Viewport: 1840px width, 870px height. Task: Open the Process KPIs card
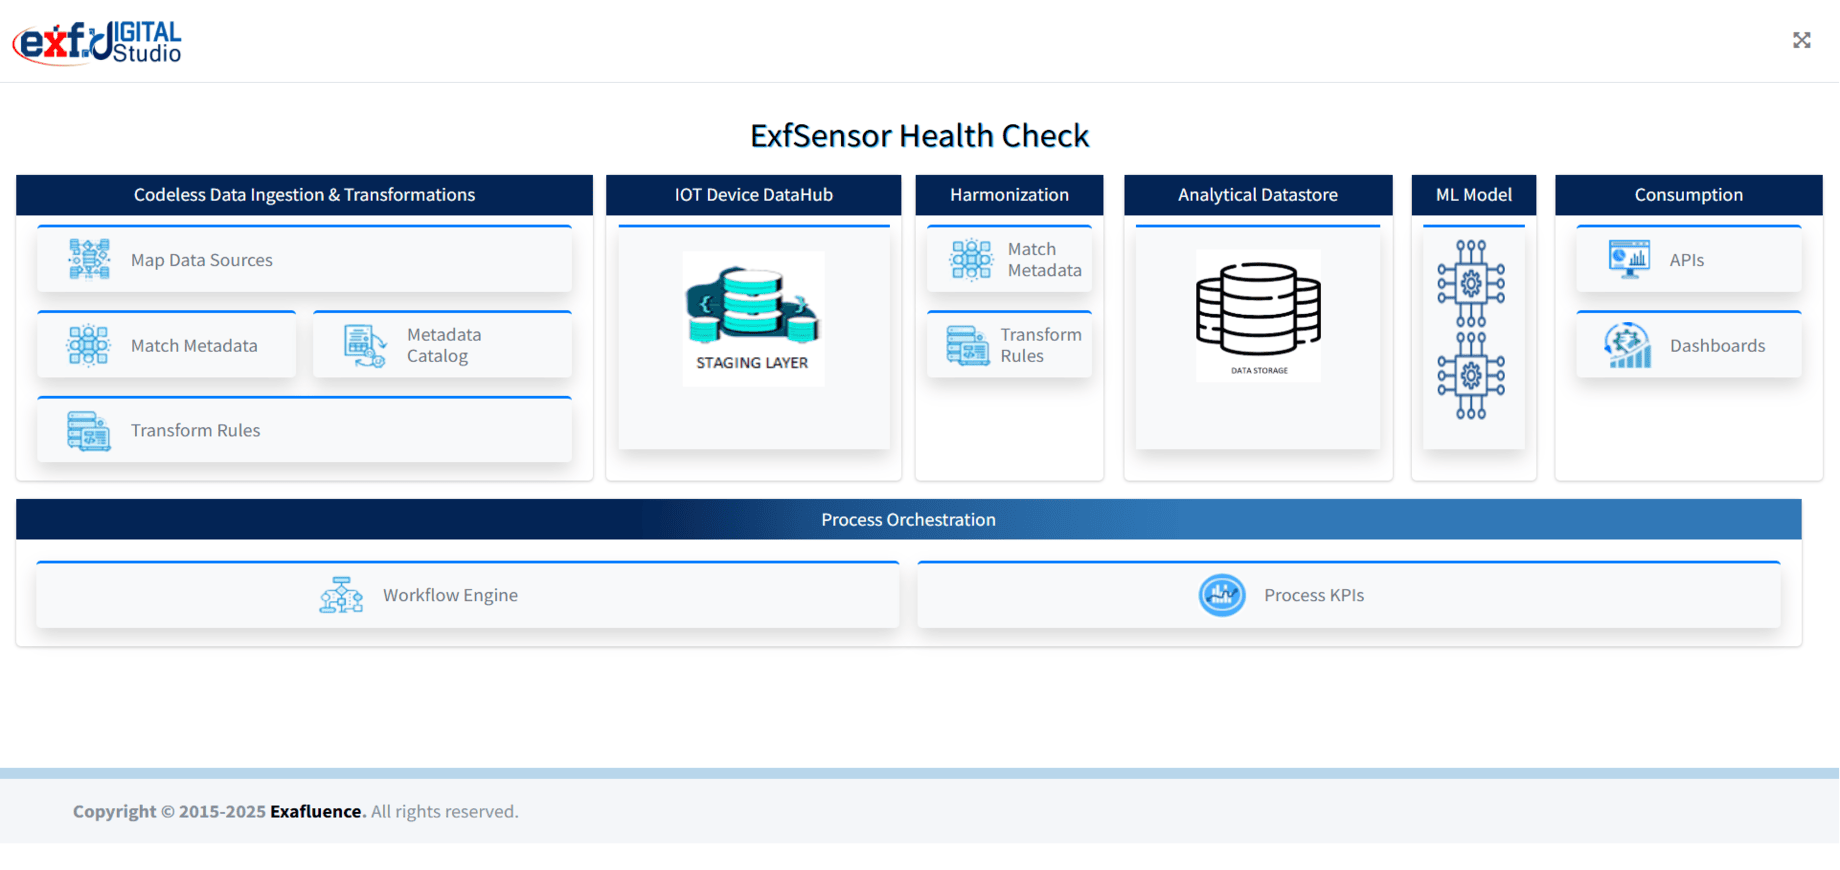[1349, 595]
